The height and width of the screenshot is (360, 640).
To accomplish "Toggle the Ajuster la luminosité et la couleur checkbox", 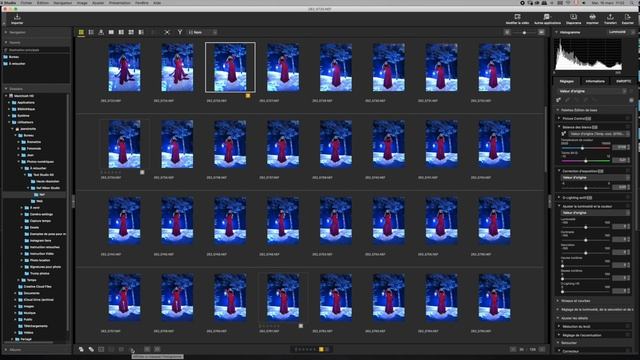I will click(x=628, y=206).
